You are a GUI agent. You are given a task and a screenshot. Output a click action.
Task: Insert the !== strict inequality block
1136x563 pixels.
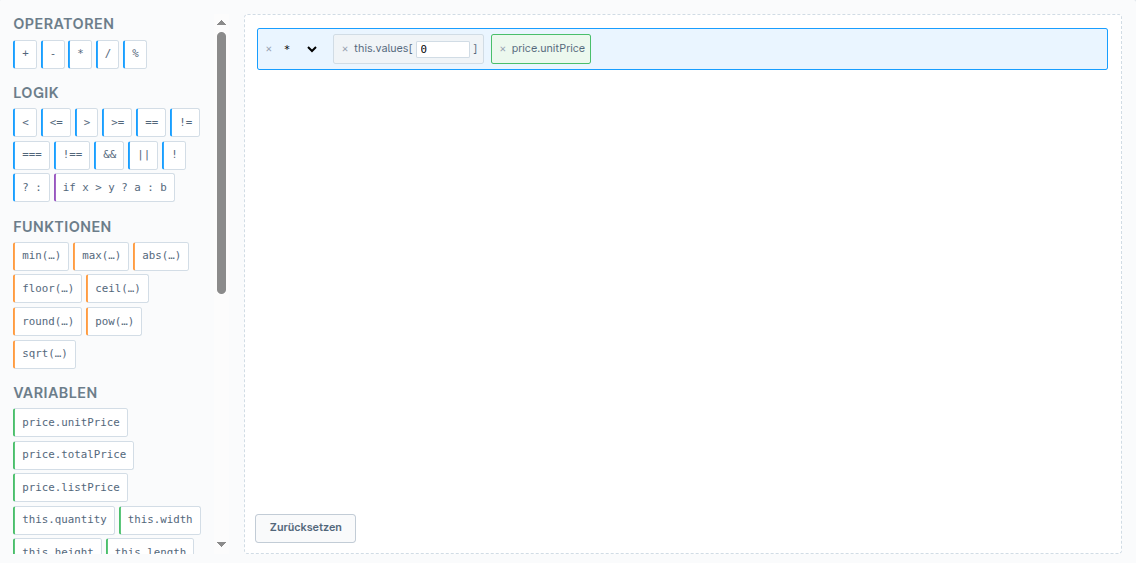point(72,155)
